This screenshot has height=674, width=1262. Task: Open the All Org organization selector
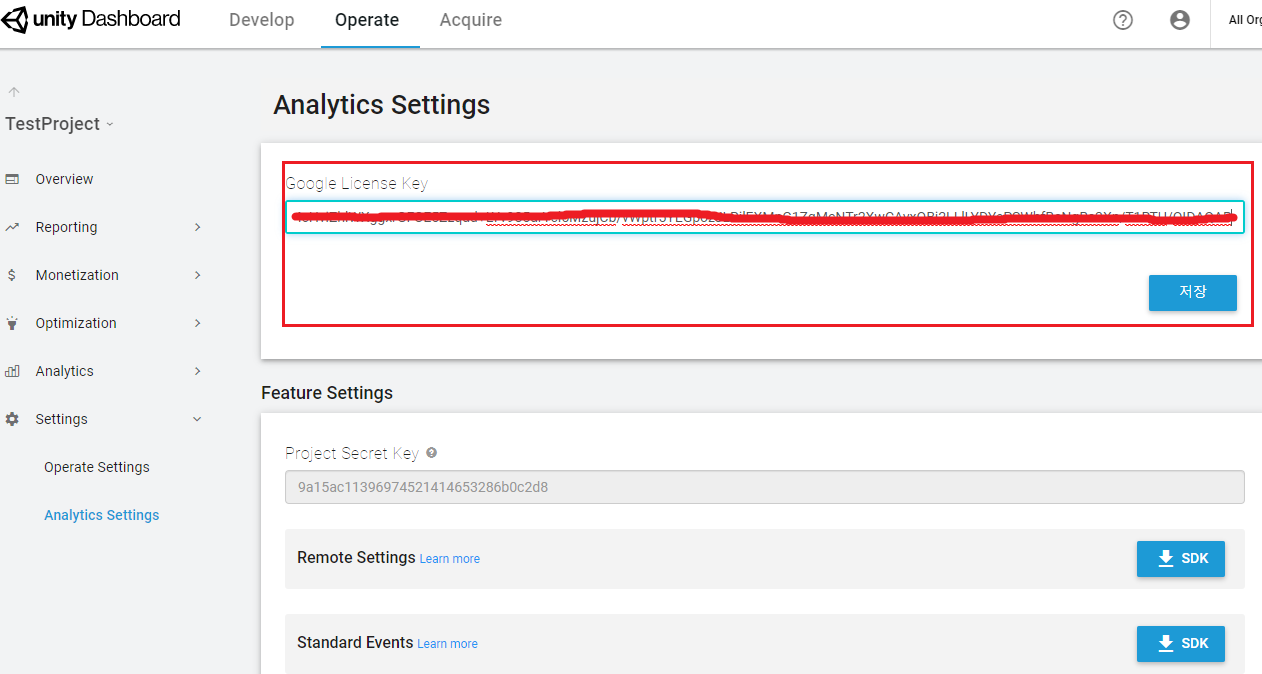(1245, 20)
